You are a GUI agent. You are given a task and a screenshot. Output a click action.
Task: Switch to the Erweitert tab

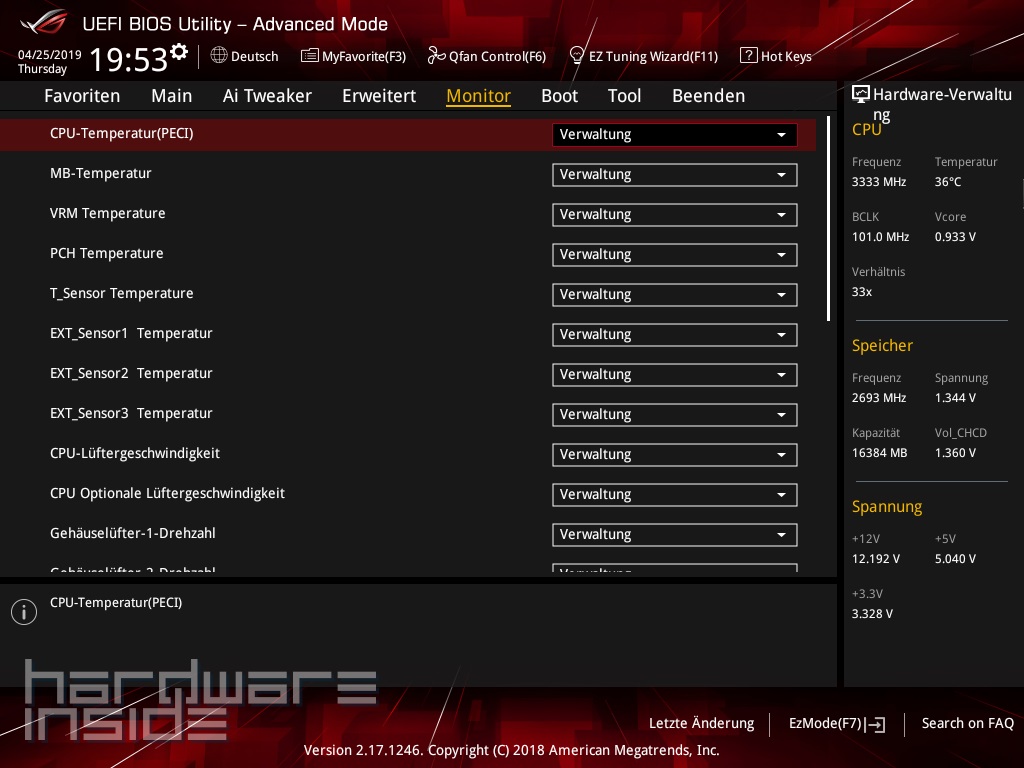point(379,96)
